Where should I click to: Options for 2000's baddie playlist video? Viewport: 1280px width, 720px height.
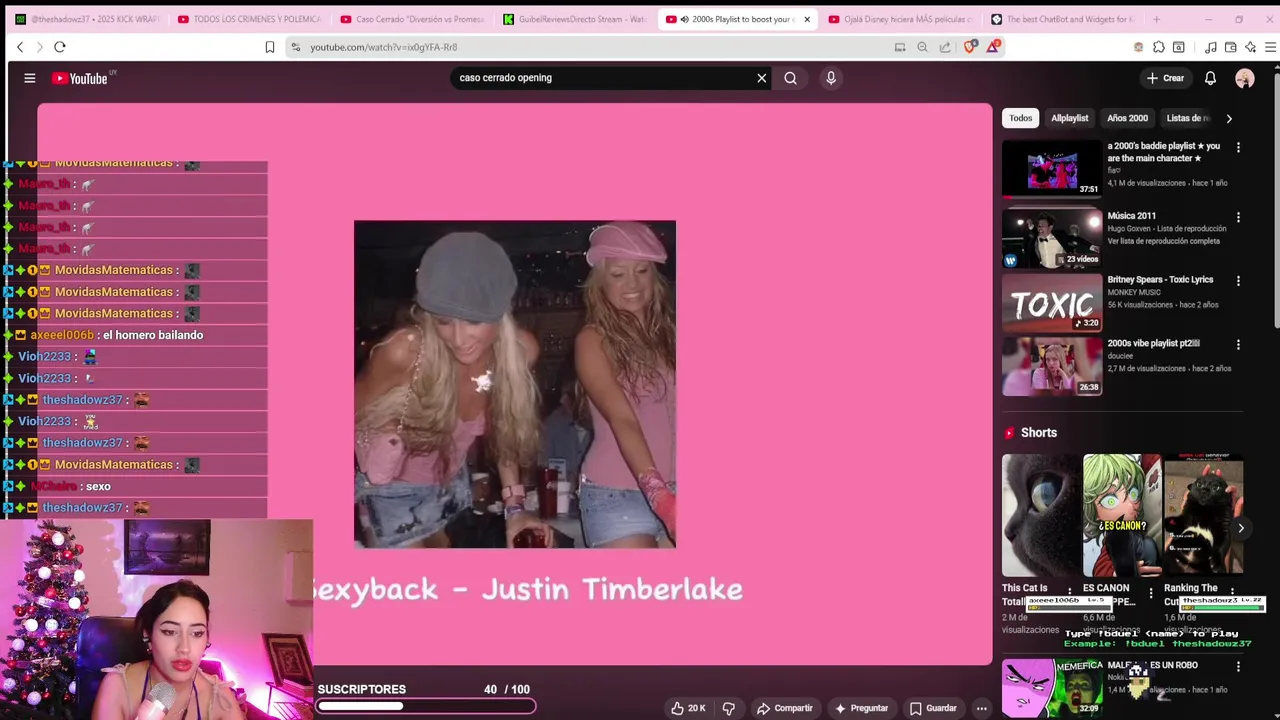point(1238,147)
